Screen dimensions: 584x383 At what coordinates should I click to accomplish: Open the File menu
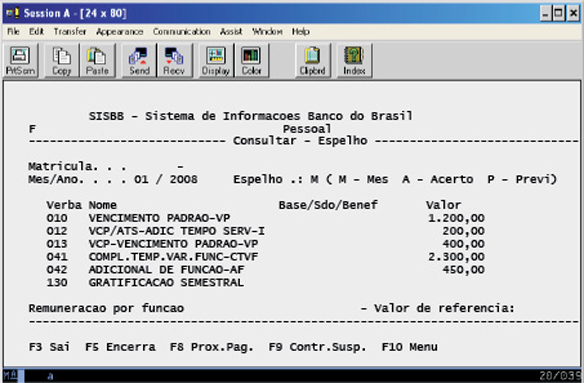13,32
